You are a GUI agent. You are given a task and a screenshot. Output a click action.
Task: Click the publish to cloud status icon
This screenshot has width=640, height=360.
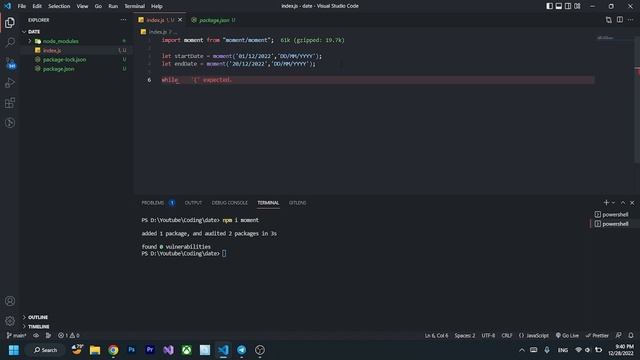click(36, 336)
